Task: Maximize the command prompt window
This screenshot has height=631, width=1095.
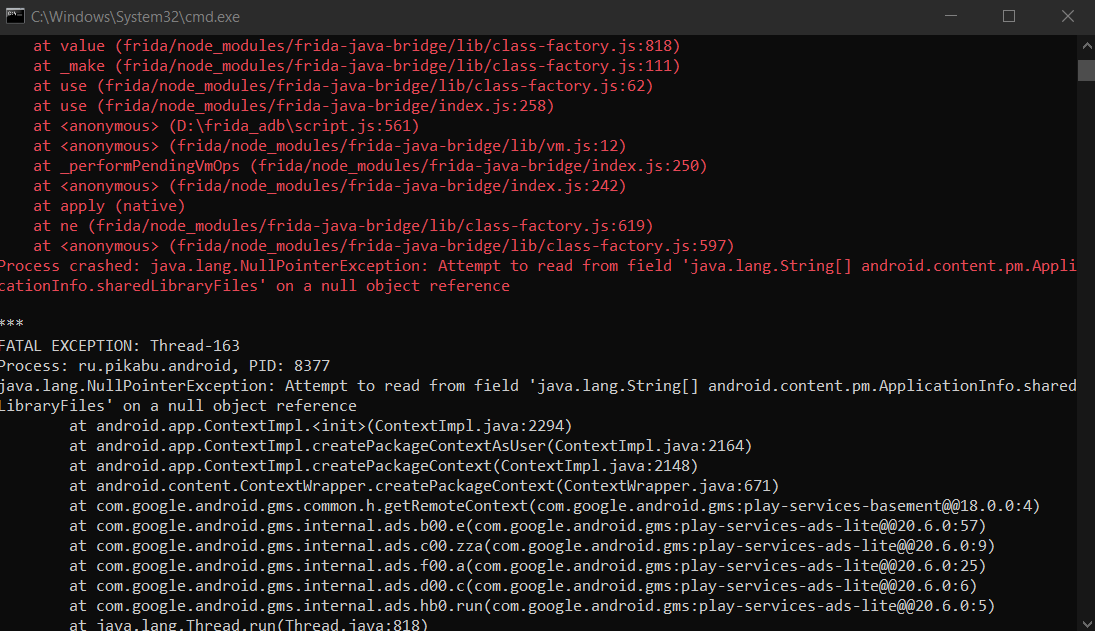Action: click(1009, 16)
